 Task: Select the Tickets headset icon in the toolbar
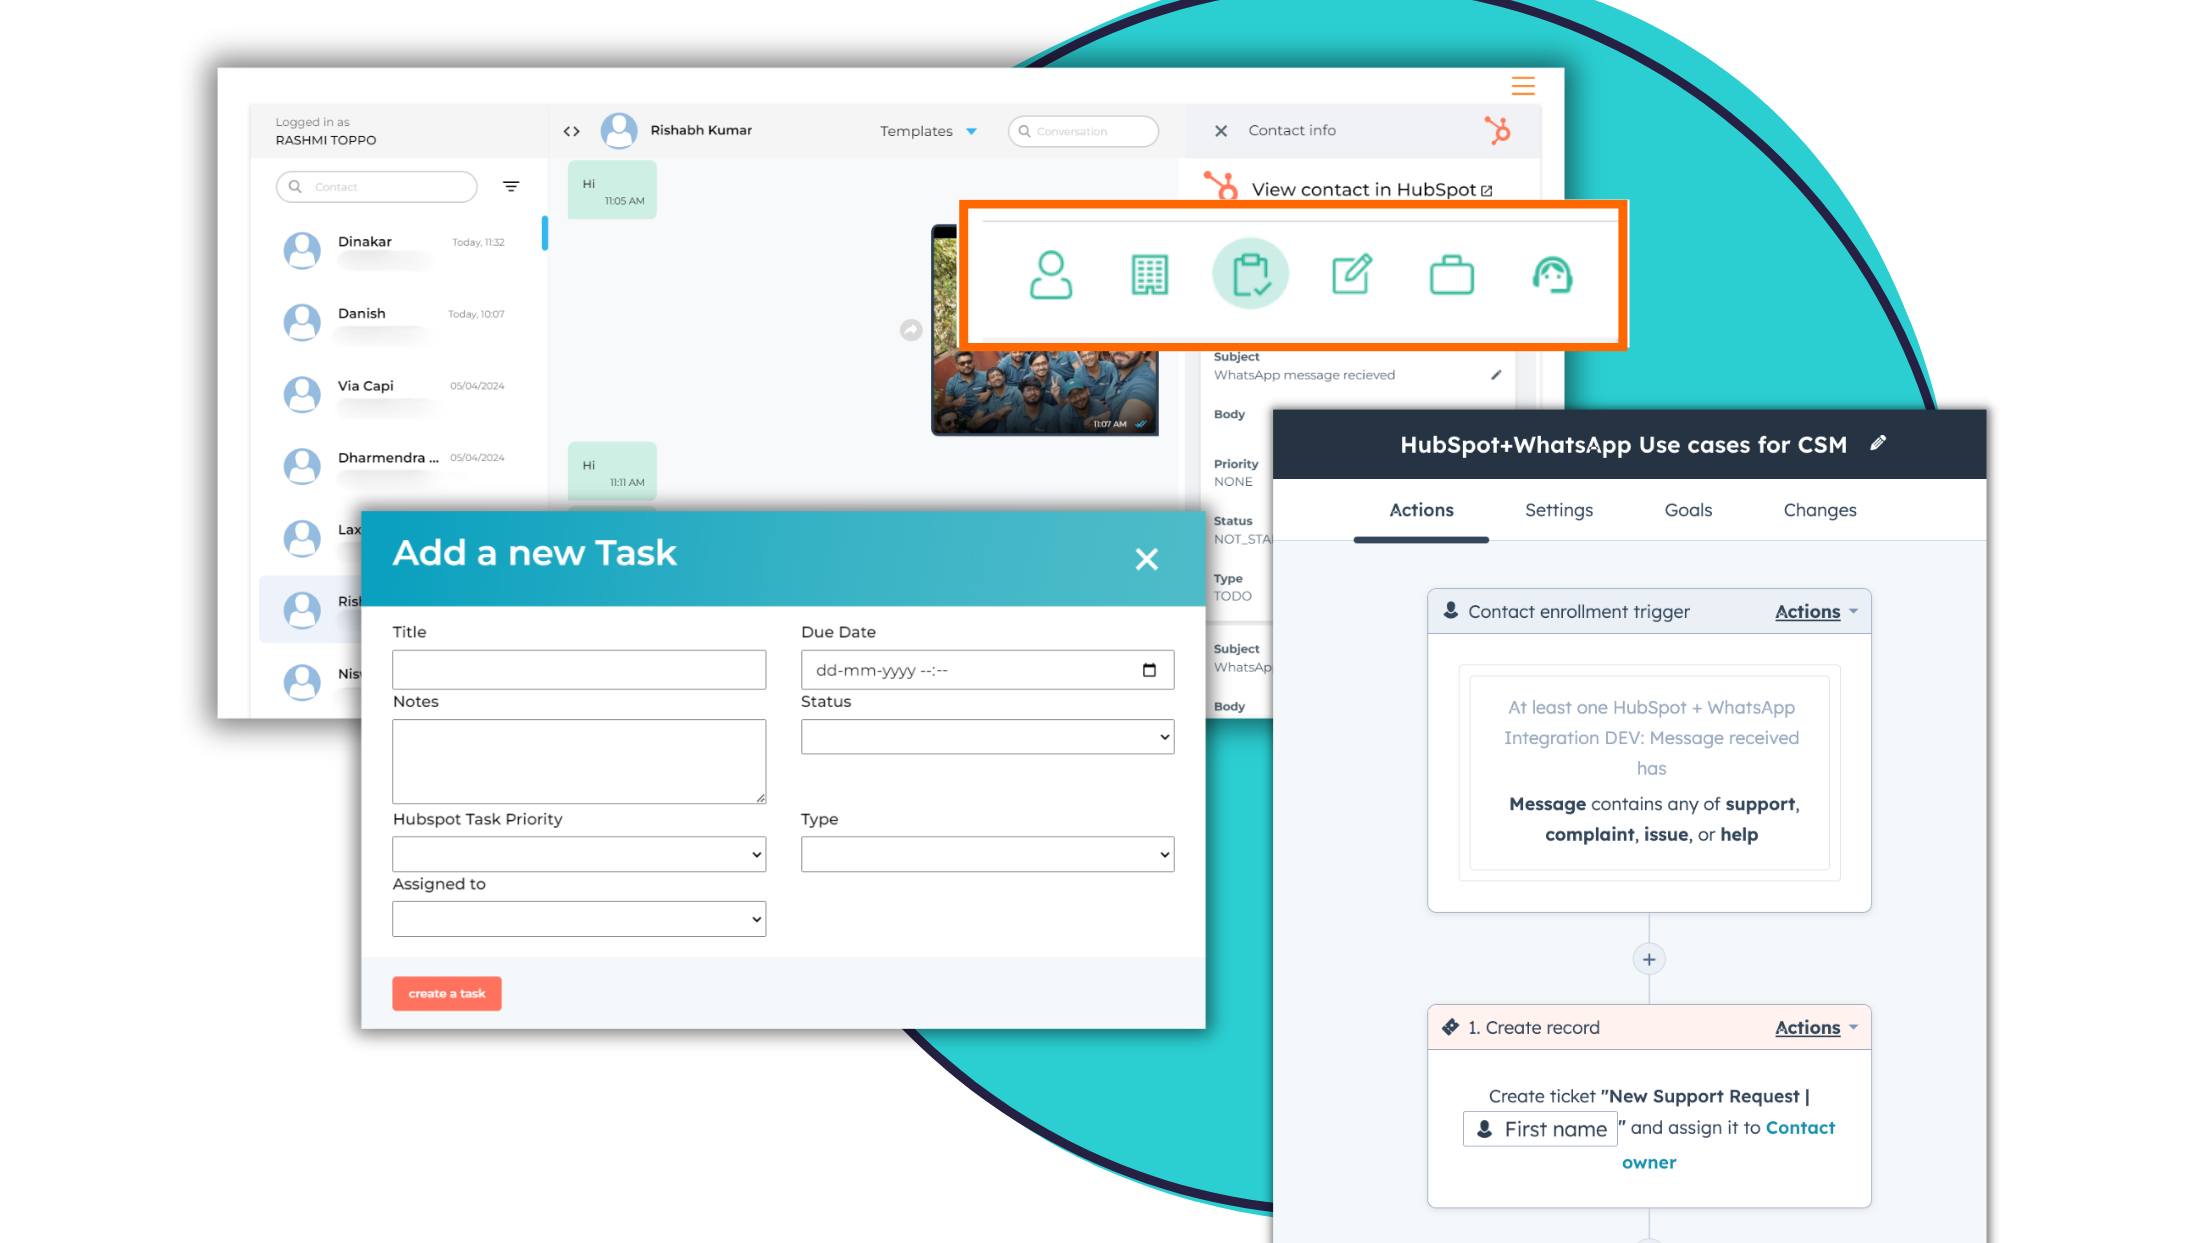tap(1553, 275)
